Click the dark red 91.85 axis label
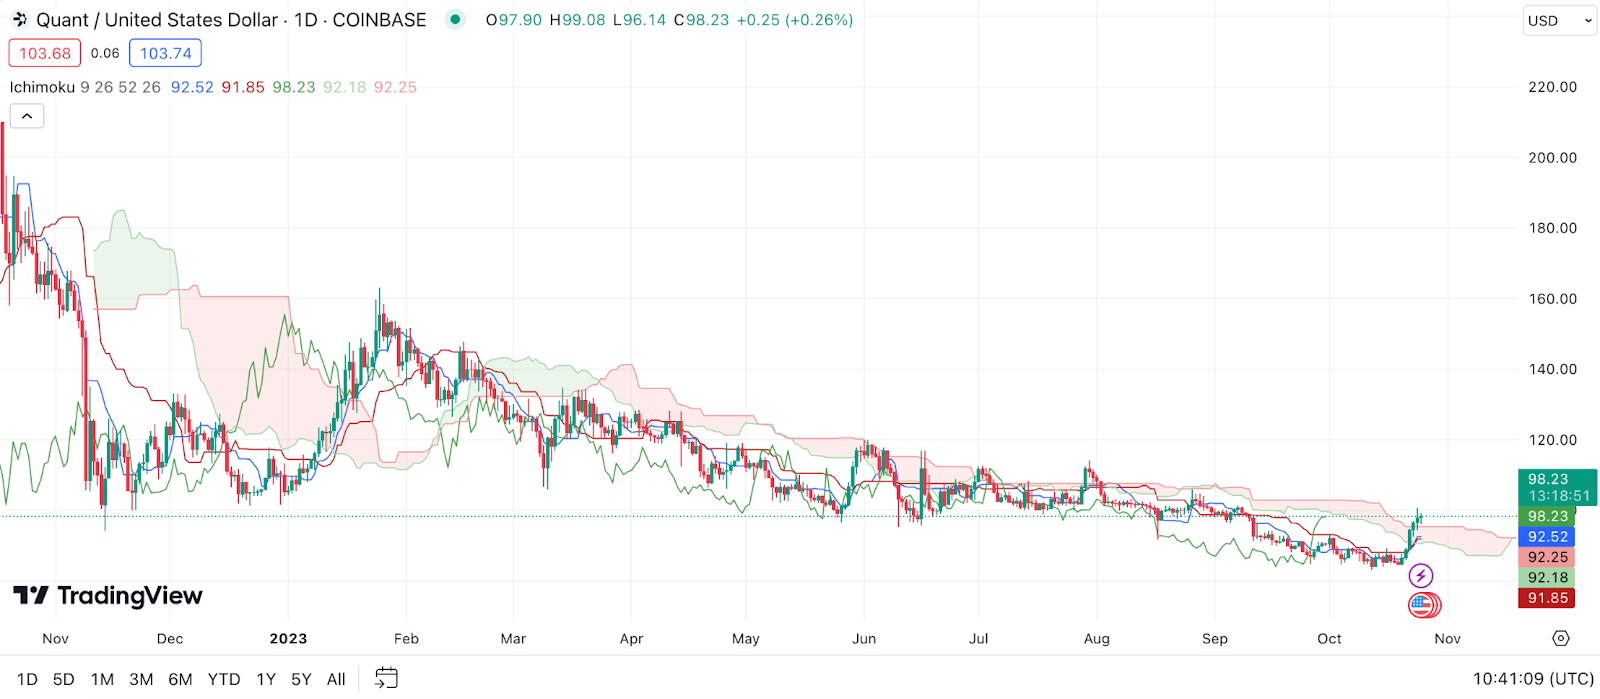Image resolution: width=1600 pixels, height=699 pixels. coord(1546,598)
